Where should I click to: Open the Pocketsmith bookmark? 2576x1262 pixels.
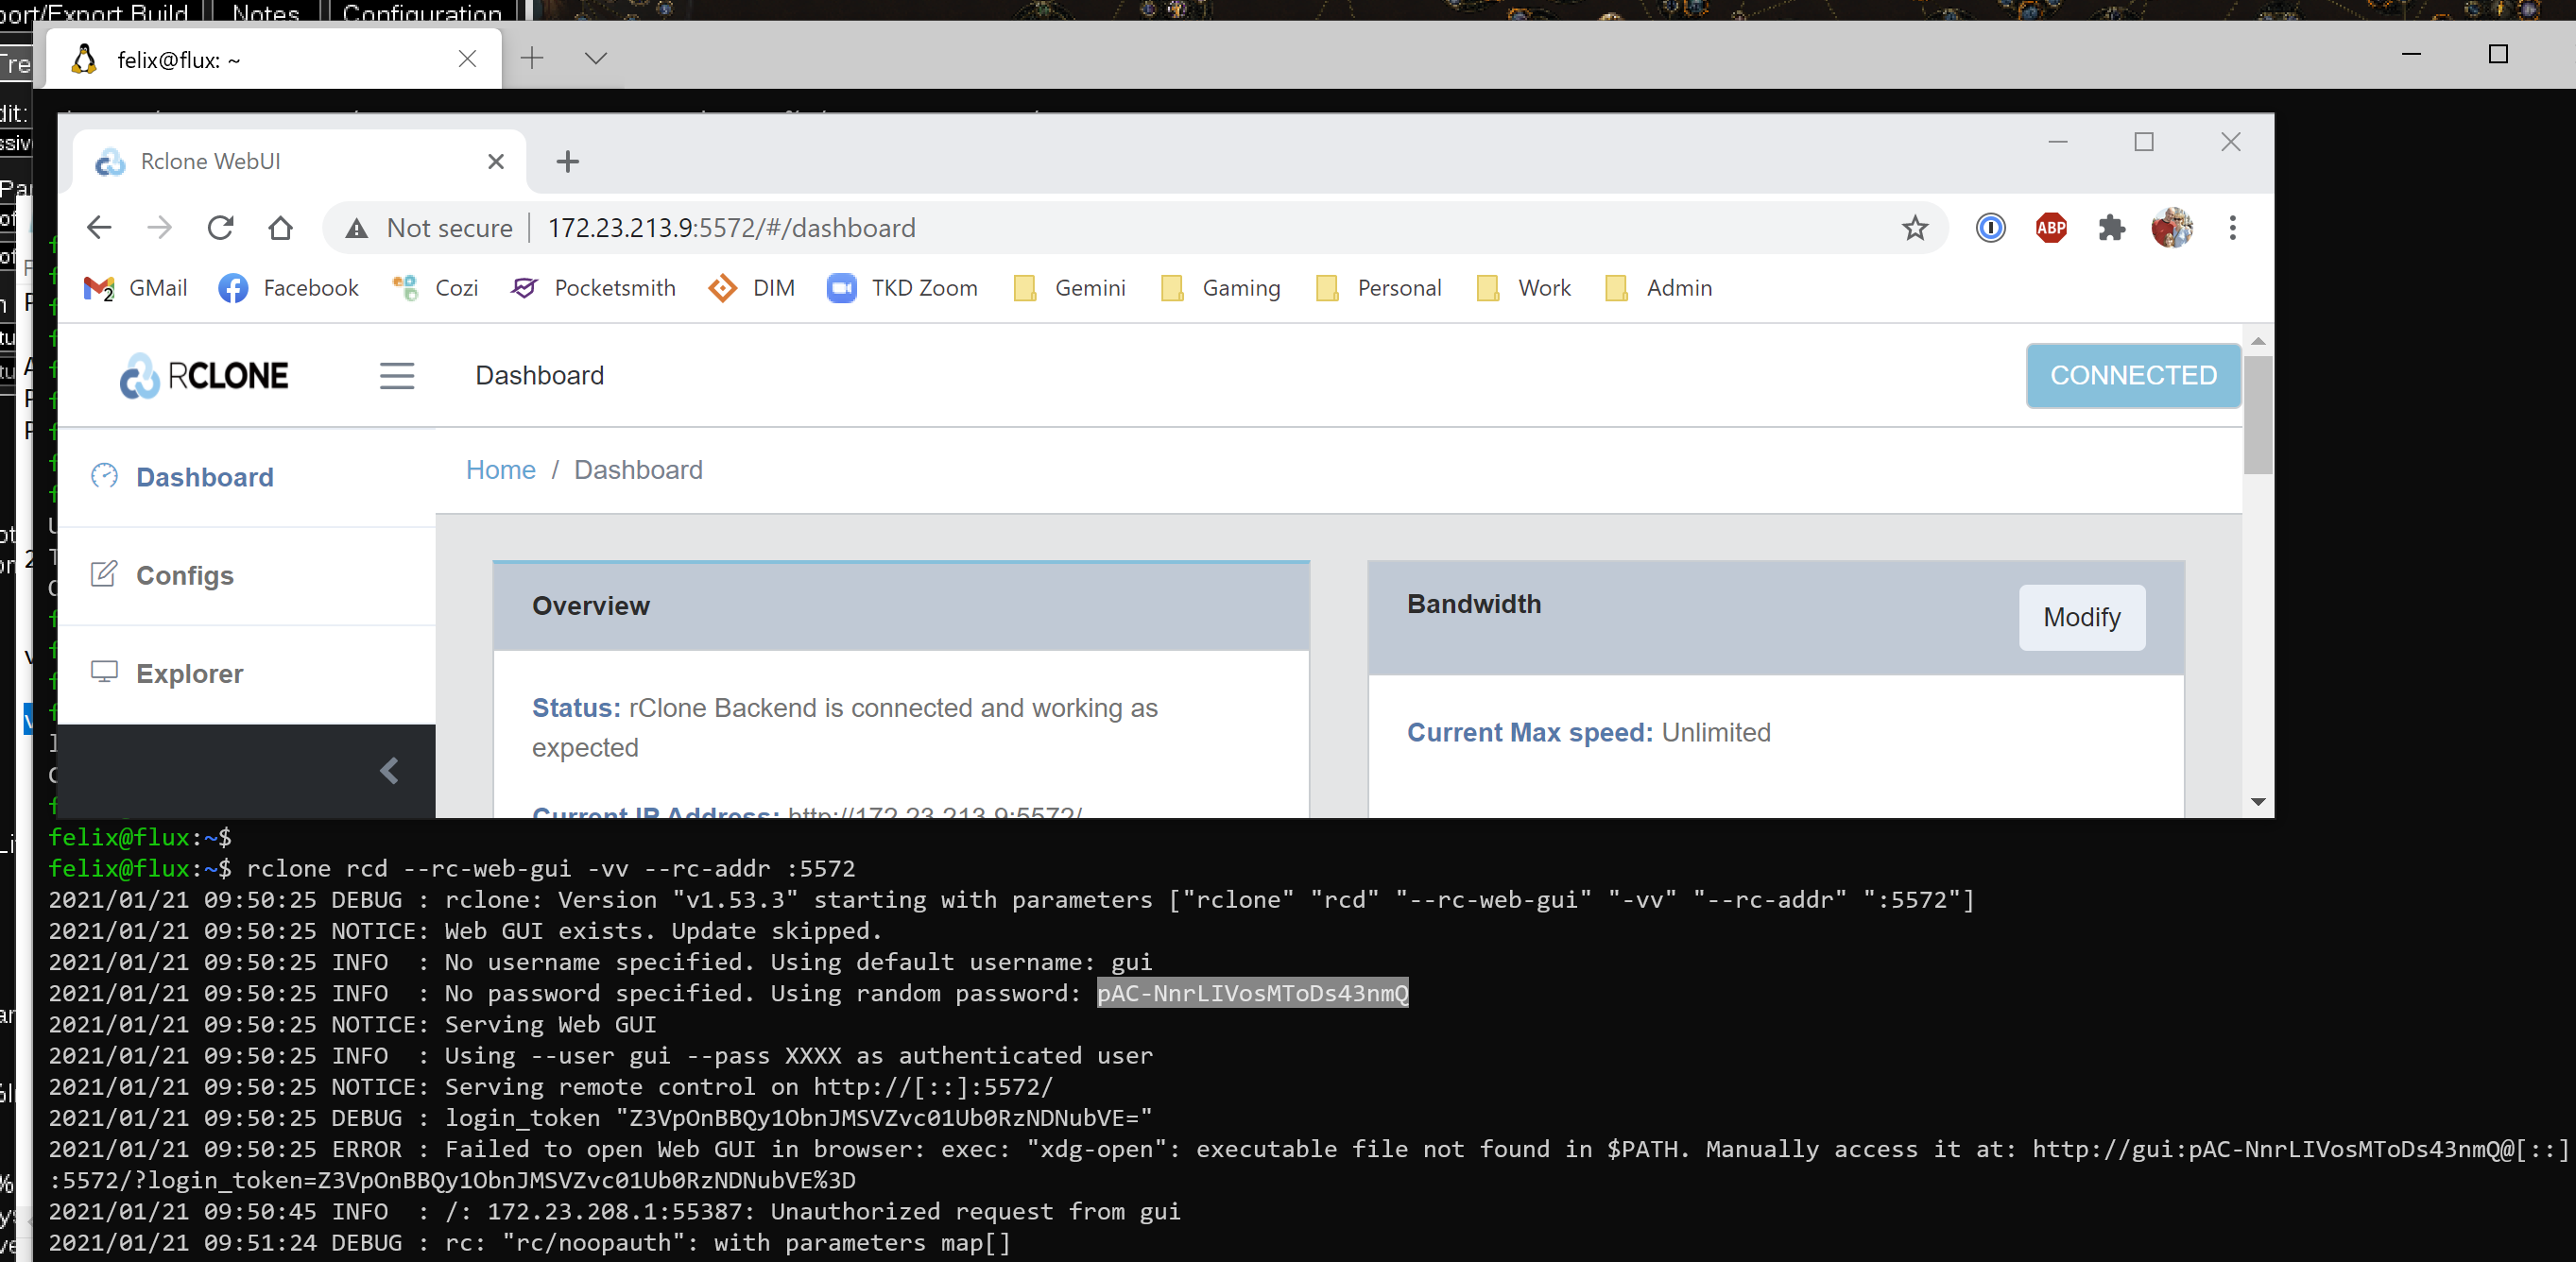[593, 288]
